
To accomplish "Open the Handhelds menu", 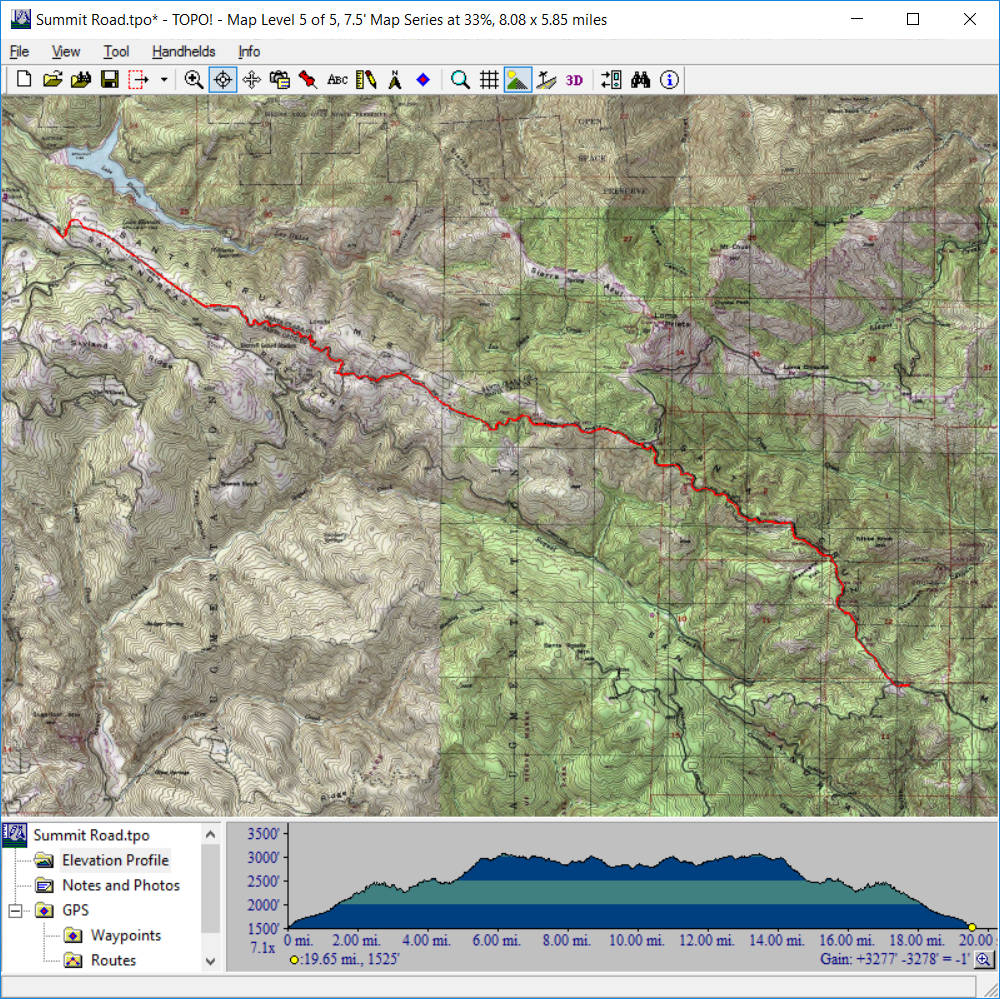I will click(x=183, y=51).
